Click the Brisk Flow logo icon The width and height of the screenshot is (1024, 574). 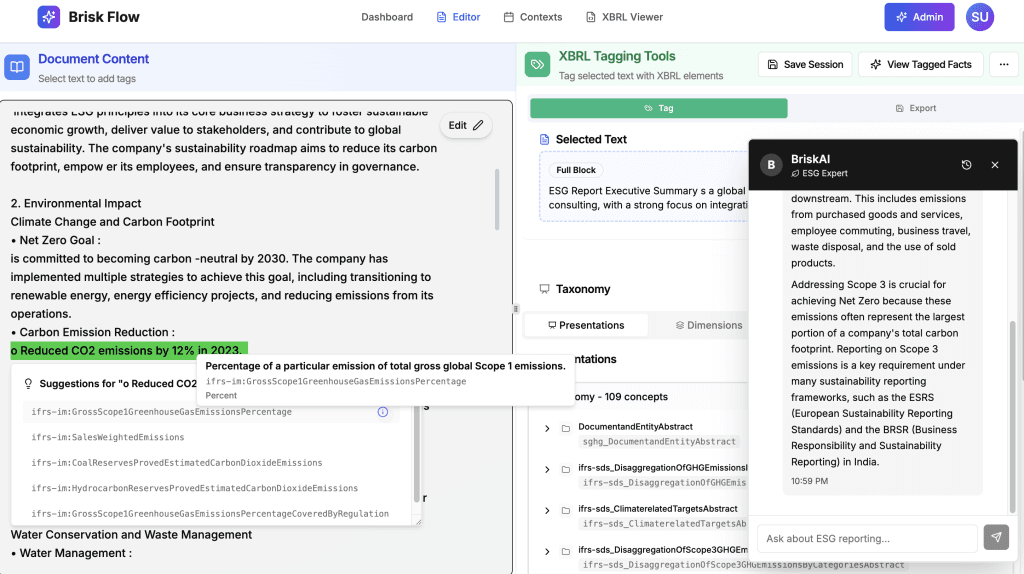click(x=49, y=17)
